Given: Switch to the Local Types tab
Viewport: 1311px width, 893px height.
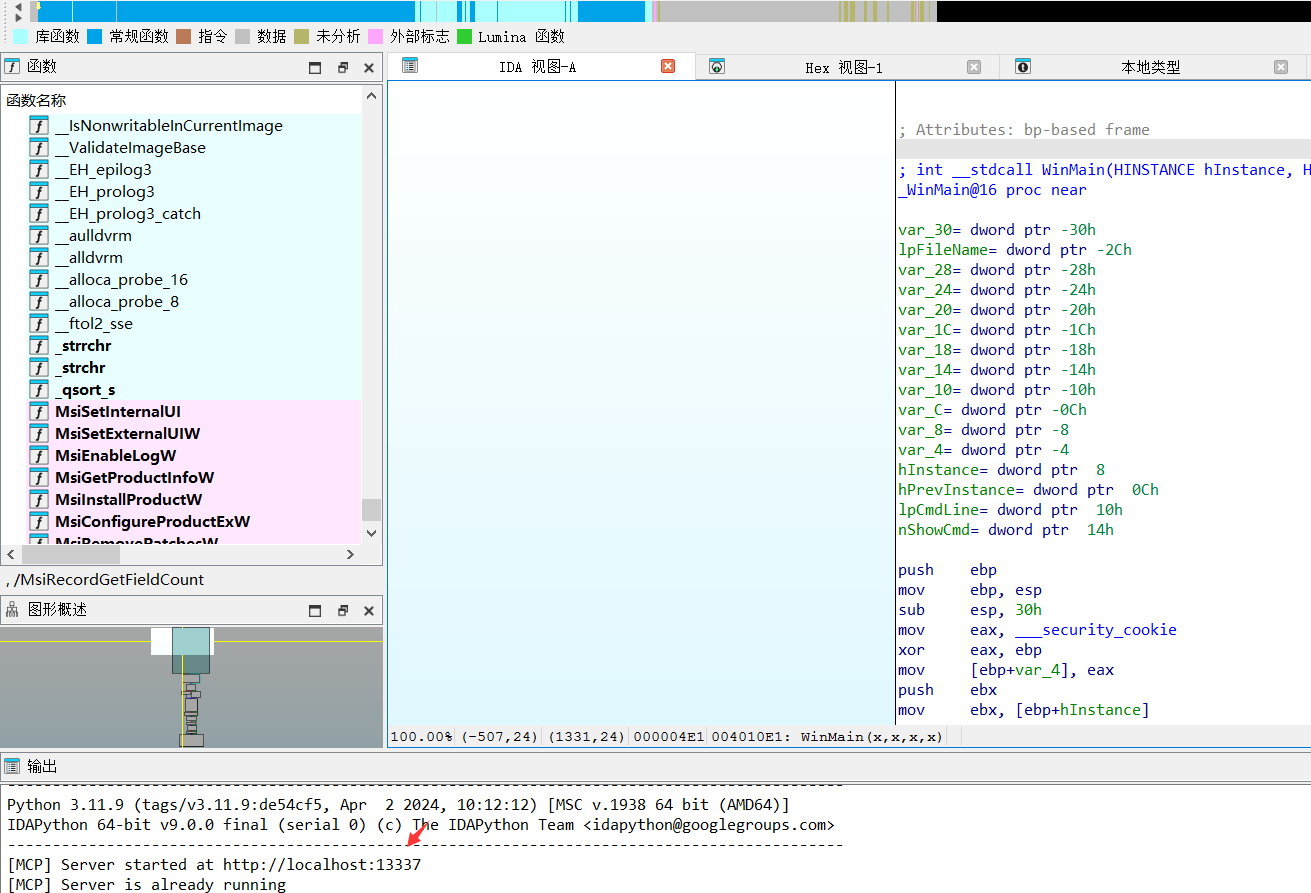Looking at the screenshot, I should point(1150,68).
